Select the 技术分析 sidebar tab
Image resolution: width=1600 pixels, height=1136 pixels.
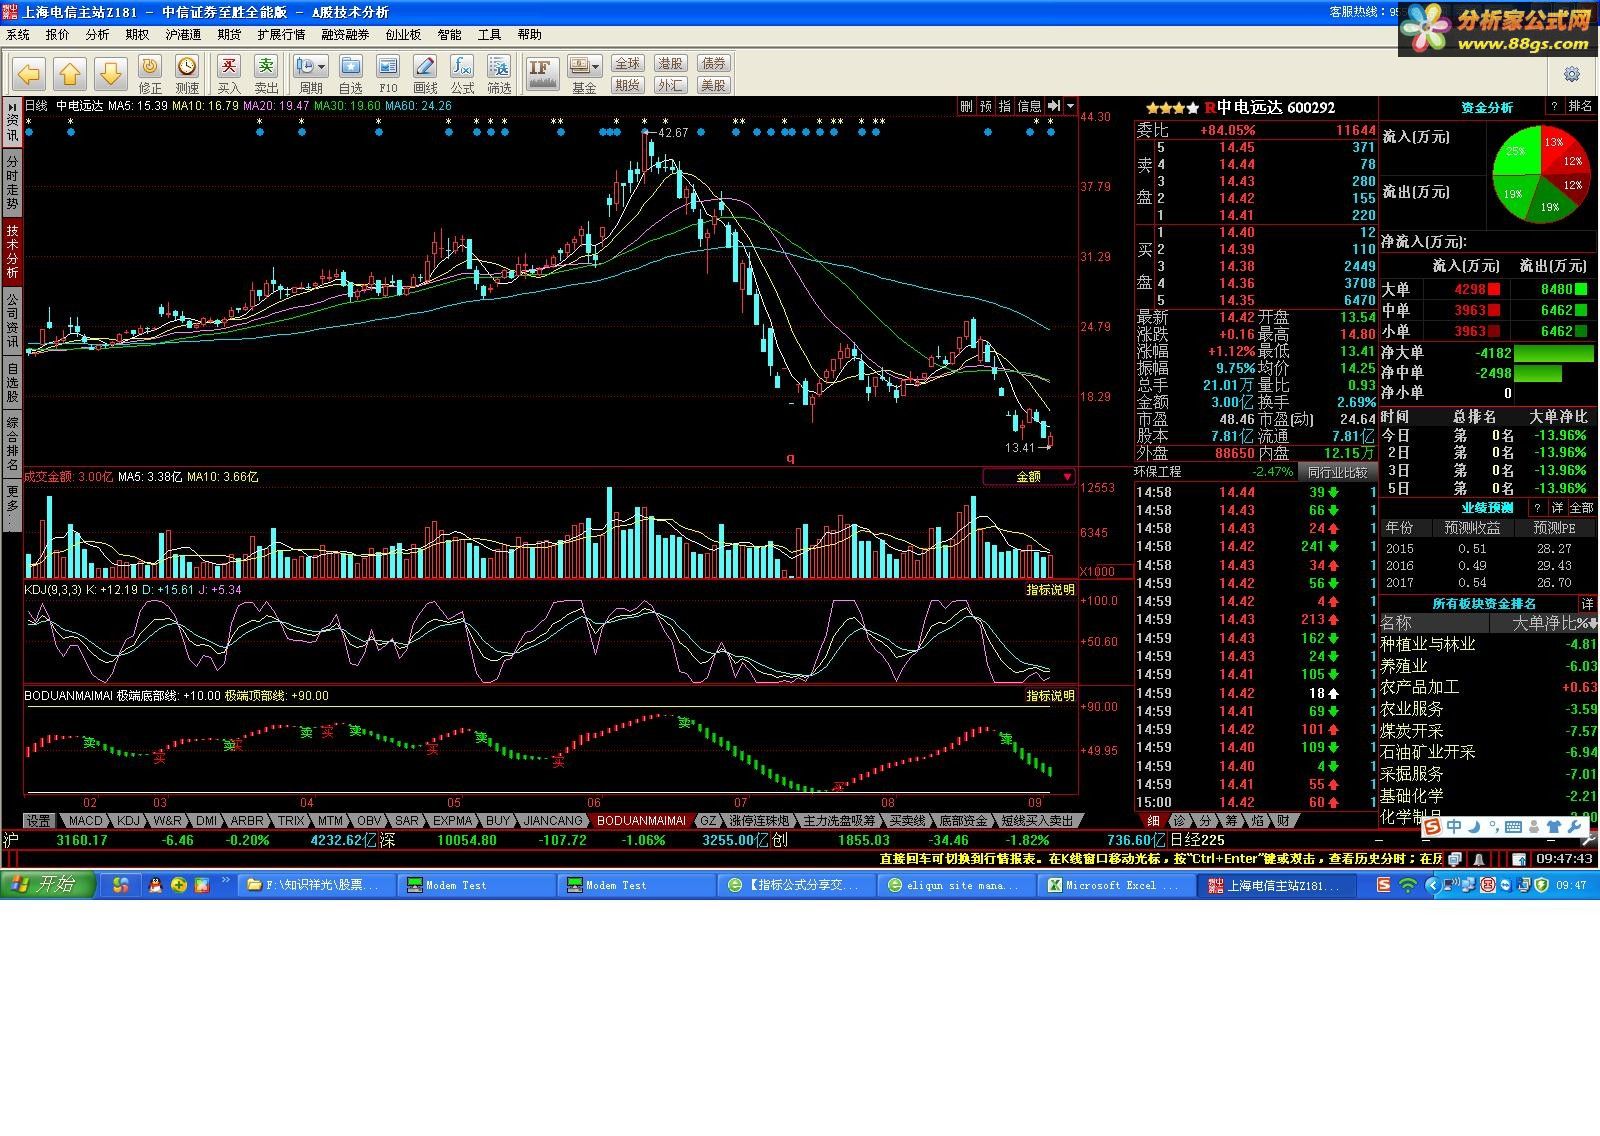pos(12,251)
